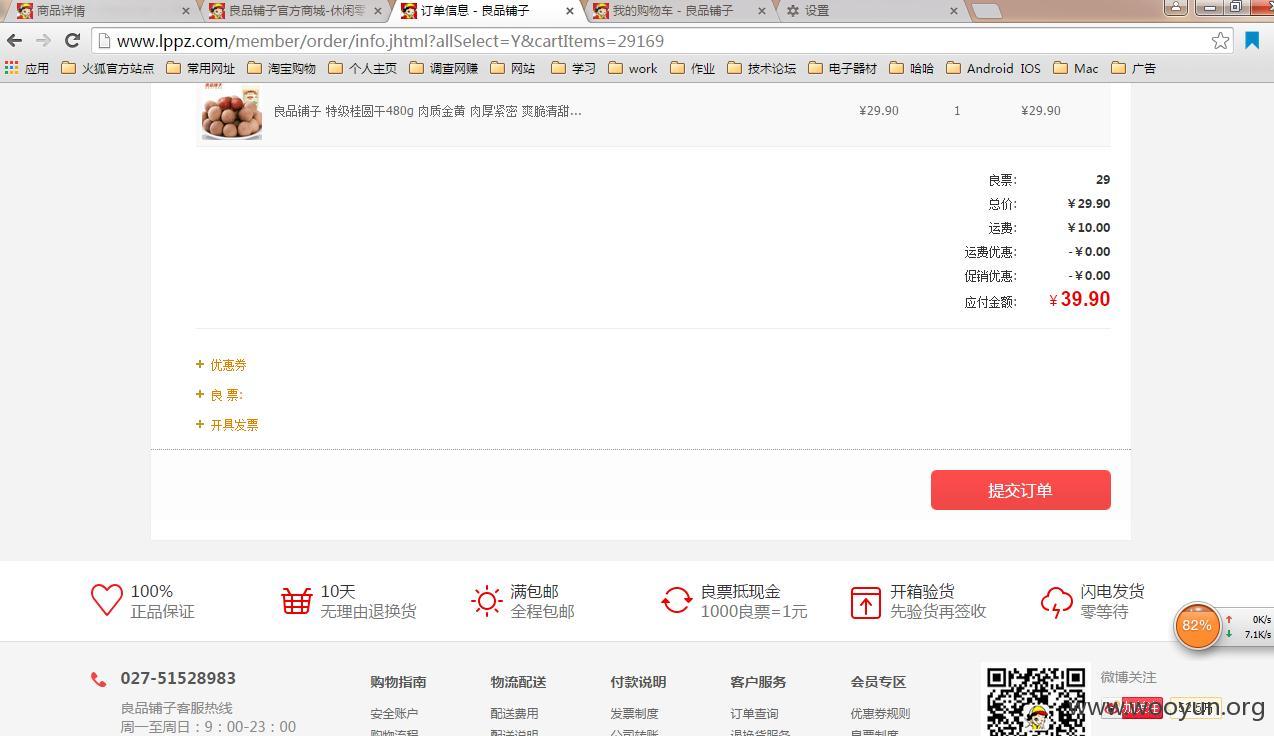The width and height of the screenshot is (1274, 736).
Task: Click the sun 满包邮 icon
Action: click(x=487, y=600)
